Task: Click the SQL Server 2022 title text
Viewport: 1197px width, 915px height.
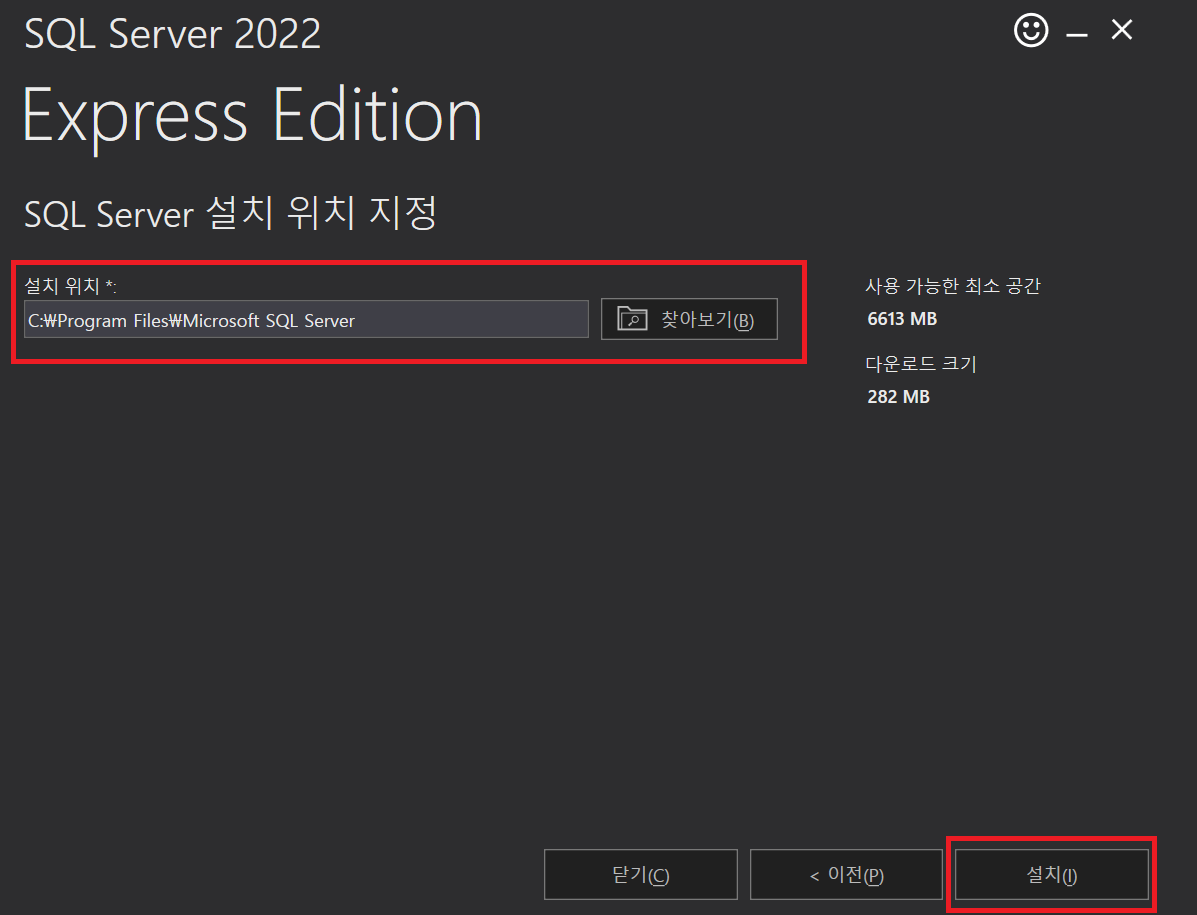Action: pyautogui.click(x=173, y=34)
